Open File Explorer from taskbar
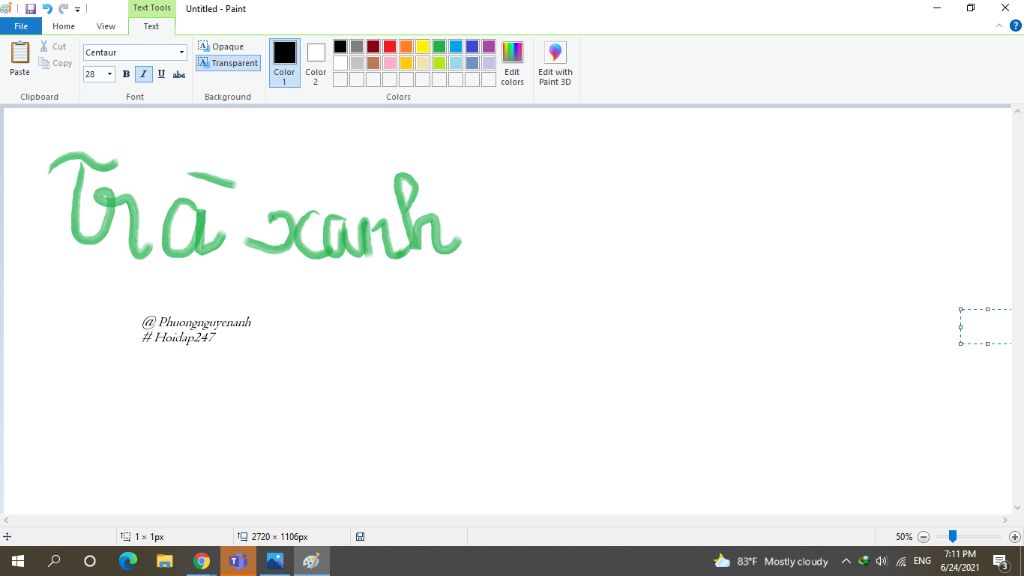 point(165,561)
